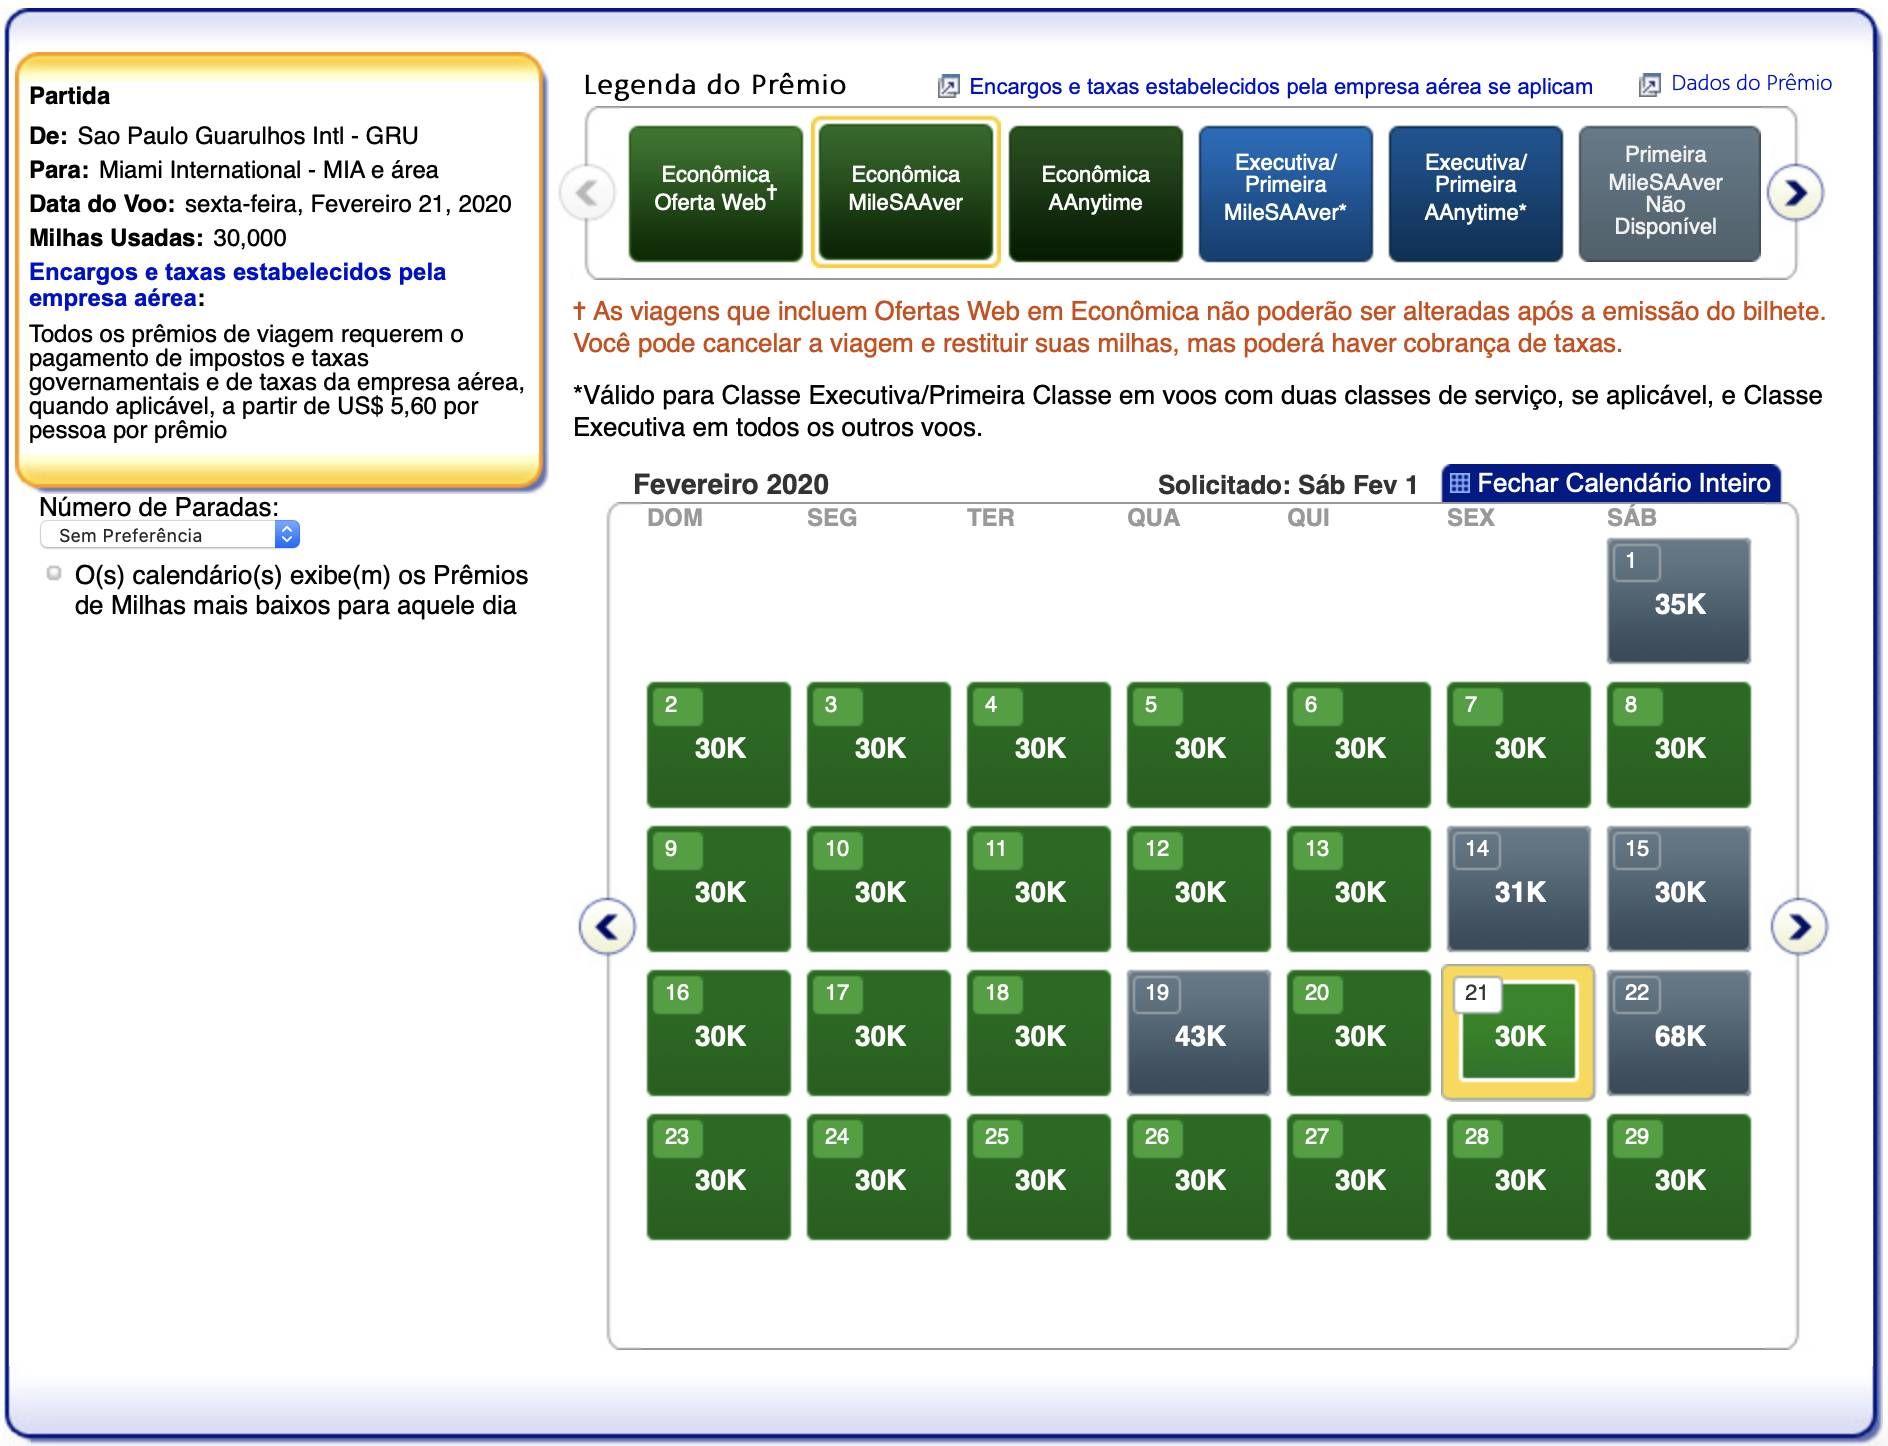Image resolution: width=1888 pixels, height=1446 pixels.
Task: Click the highlighted February 21 cell
Action: [x=1519, y=1033]
